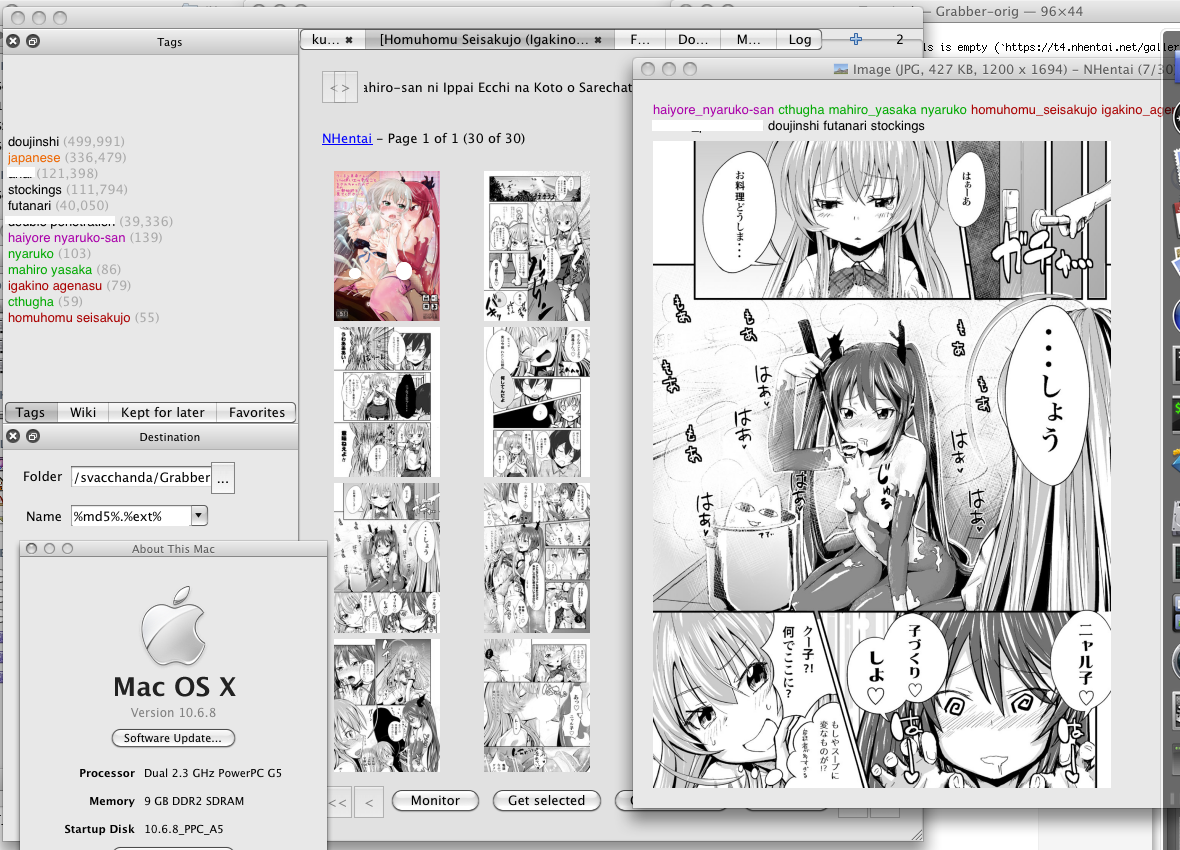Select the color cover thumbnail in results
Image resolution: width=1180 pixels, height=850 pixels.
coord(387,245)
